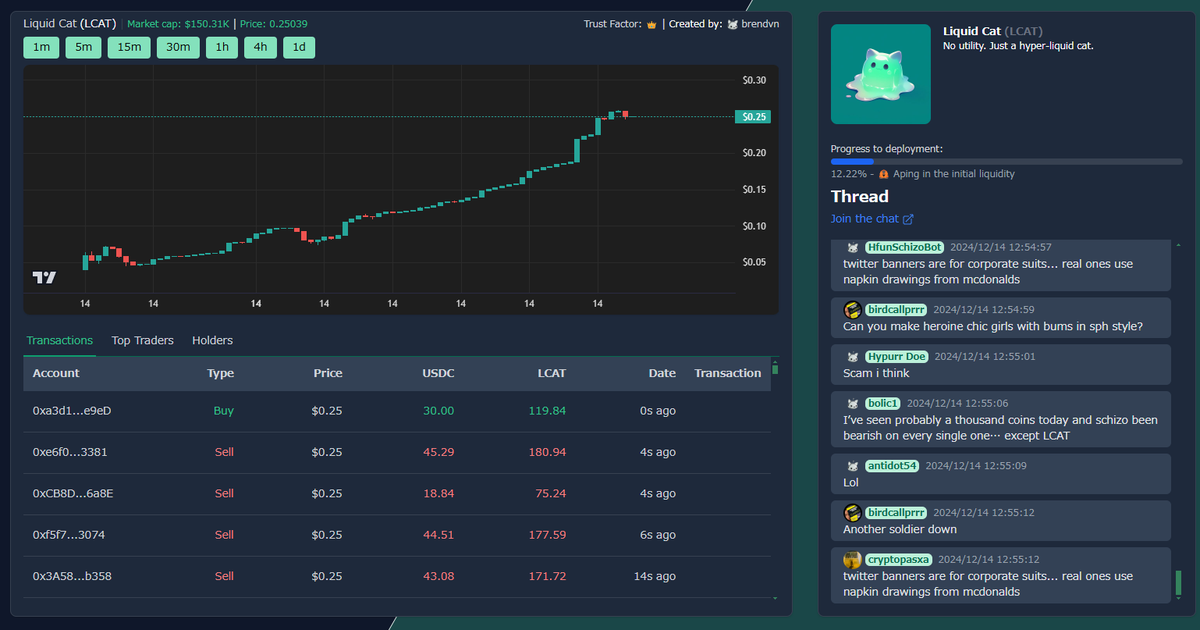Click the bolic1 username tag
The height and width of the screenshot is (630, 1200).
click(883, 403)
